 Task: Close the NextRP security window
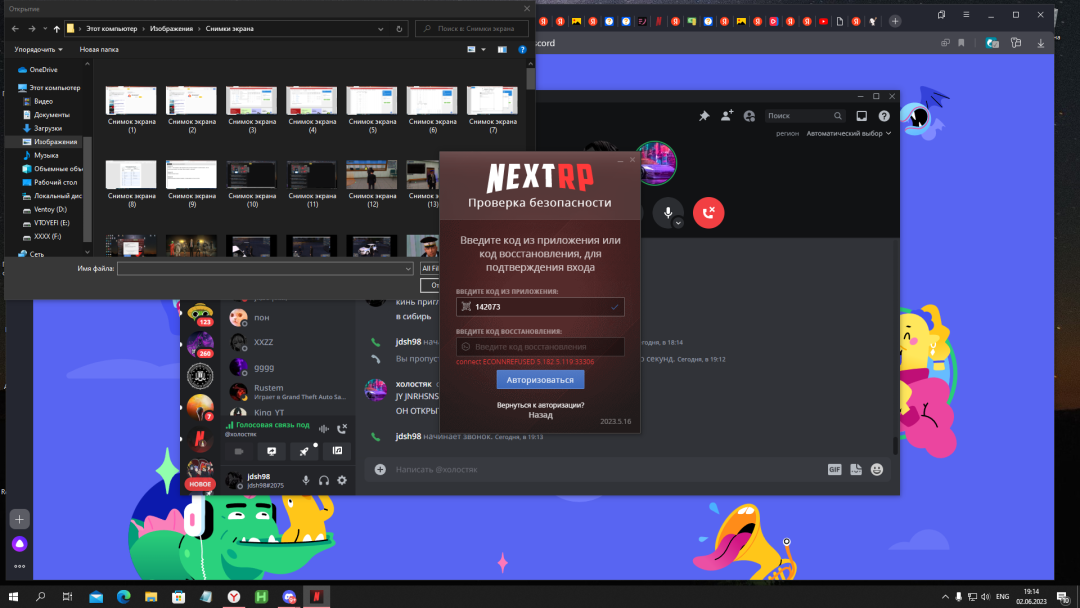click(x=632, y=160)
